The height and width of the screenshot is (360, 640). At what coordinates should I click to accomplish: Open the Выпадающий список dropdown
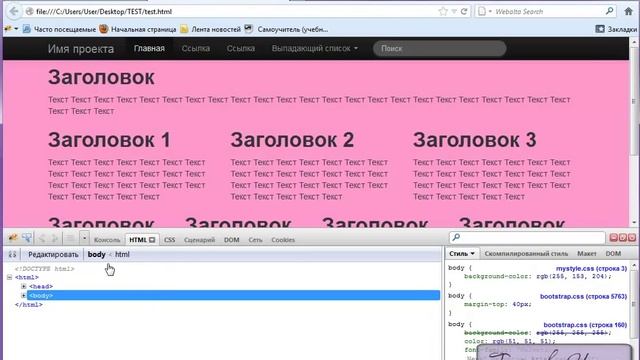pos(315,48)
